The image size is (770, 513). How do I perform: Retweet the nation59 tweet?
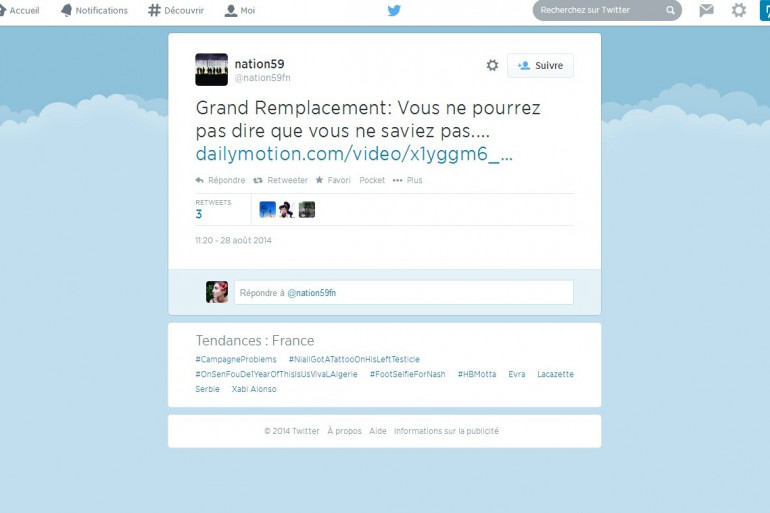coord(280,180)
